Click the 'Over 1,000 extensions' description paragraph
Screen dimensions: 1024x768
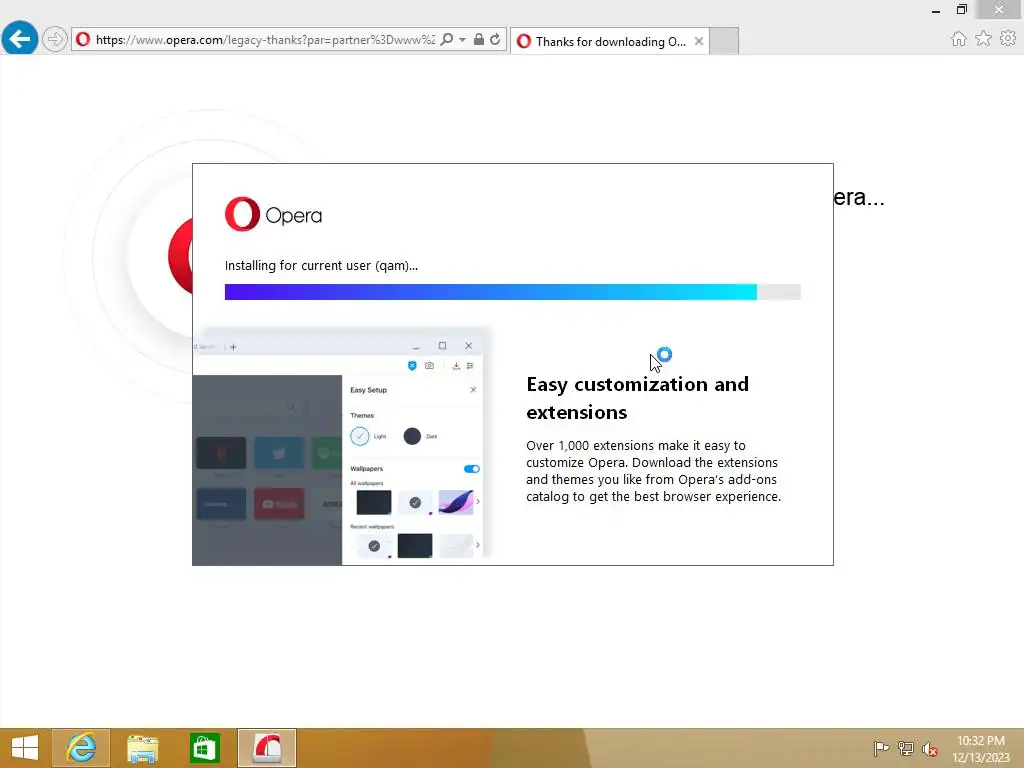(654, 471)
